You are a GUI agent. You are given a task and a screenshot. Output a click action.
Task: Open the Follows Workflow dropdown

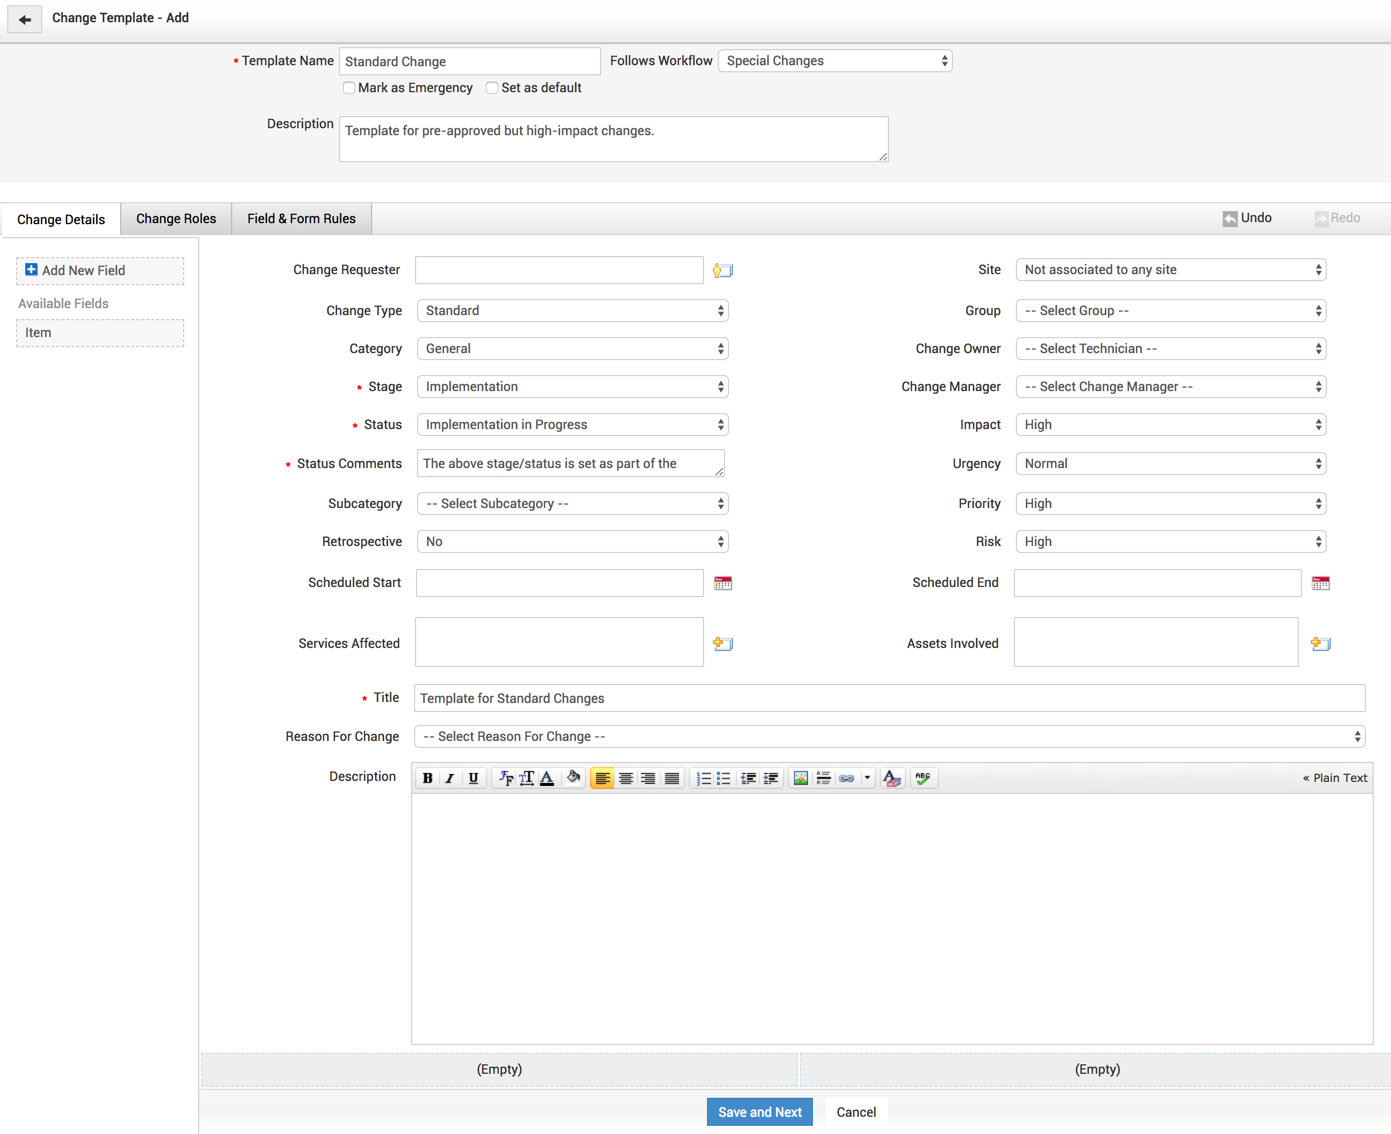point(835,61)
